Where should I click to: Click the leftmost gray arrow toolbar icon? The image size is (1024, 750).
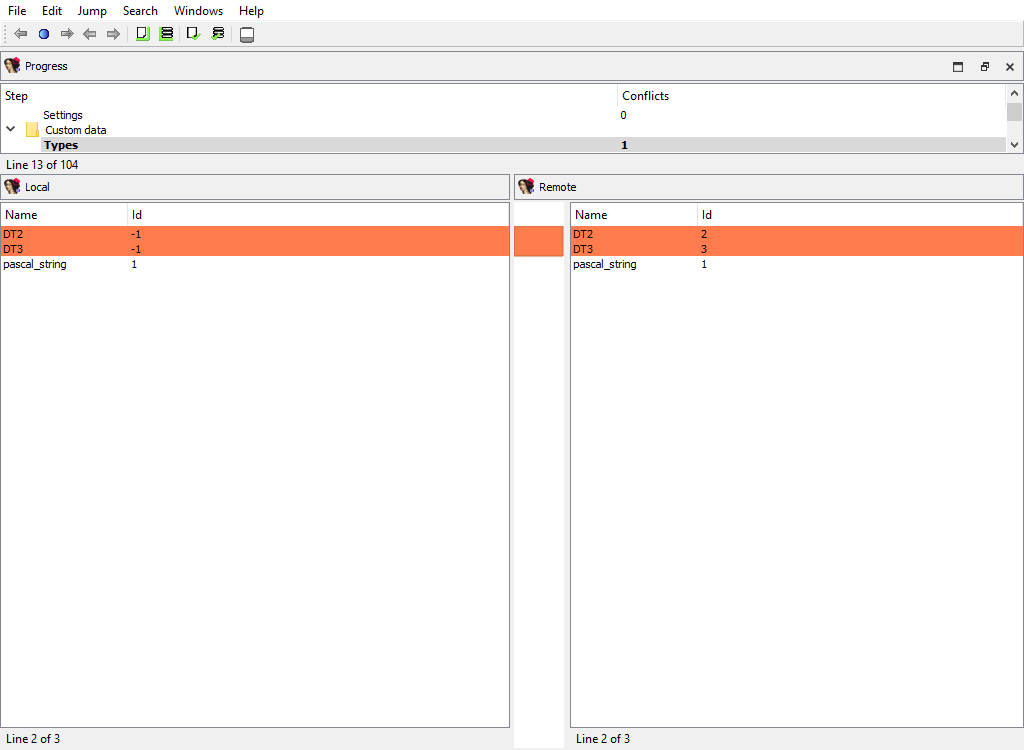pos(20,34)
